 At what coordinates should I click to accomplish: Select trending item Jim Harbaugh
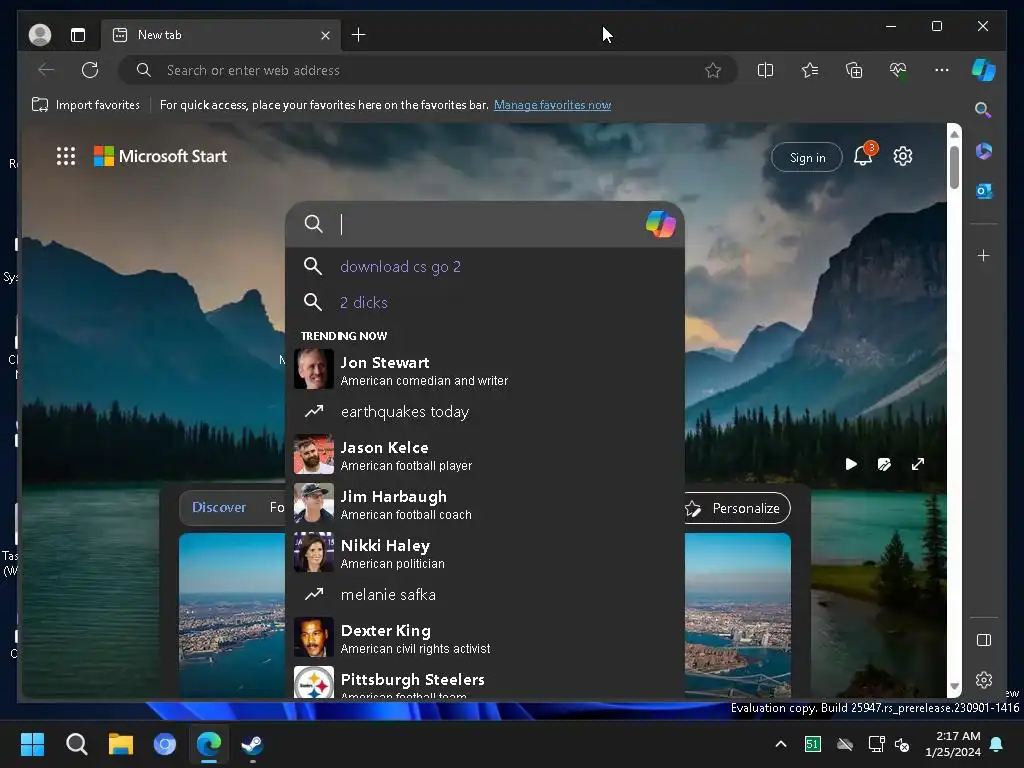[485, 504]
